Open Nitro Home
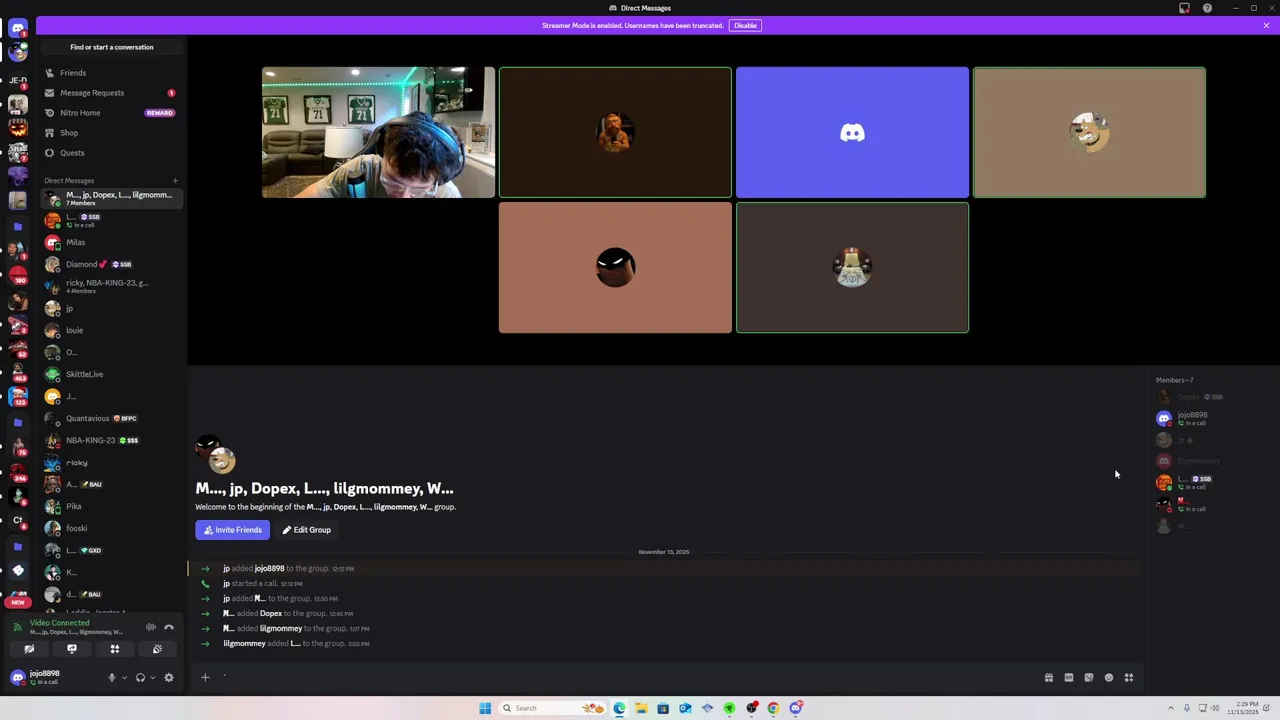 pos(110,113)
